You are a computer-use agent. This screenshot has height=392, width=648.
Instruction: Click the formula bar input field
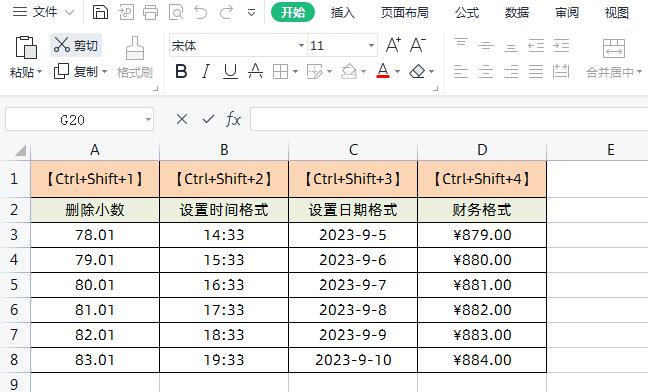(449, 119)
